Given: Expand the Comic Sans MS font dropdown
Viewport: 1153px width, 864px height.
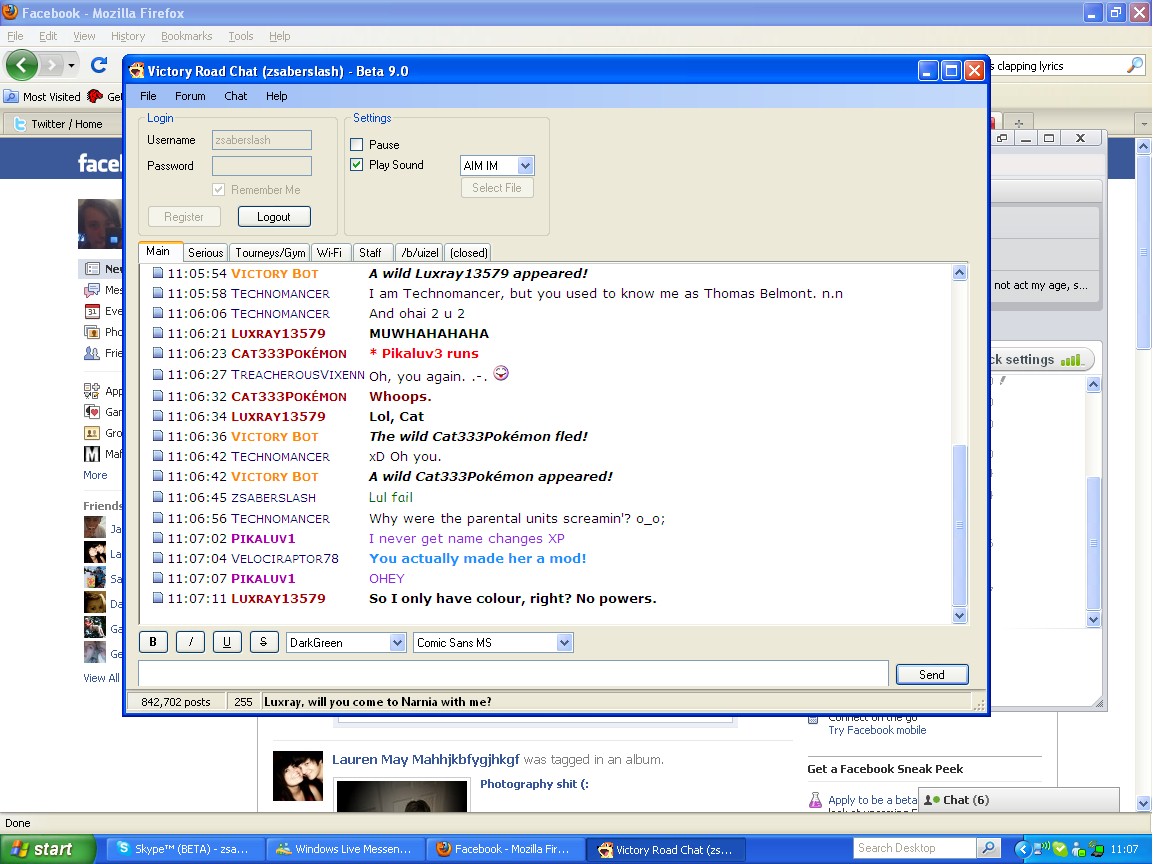Looking at the screenshot, I should [564, 643].
